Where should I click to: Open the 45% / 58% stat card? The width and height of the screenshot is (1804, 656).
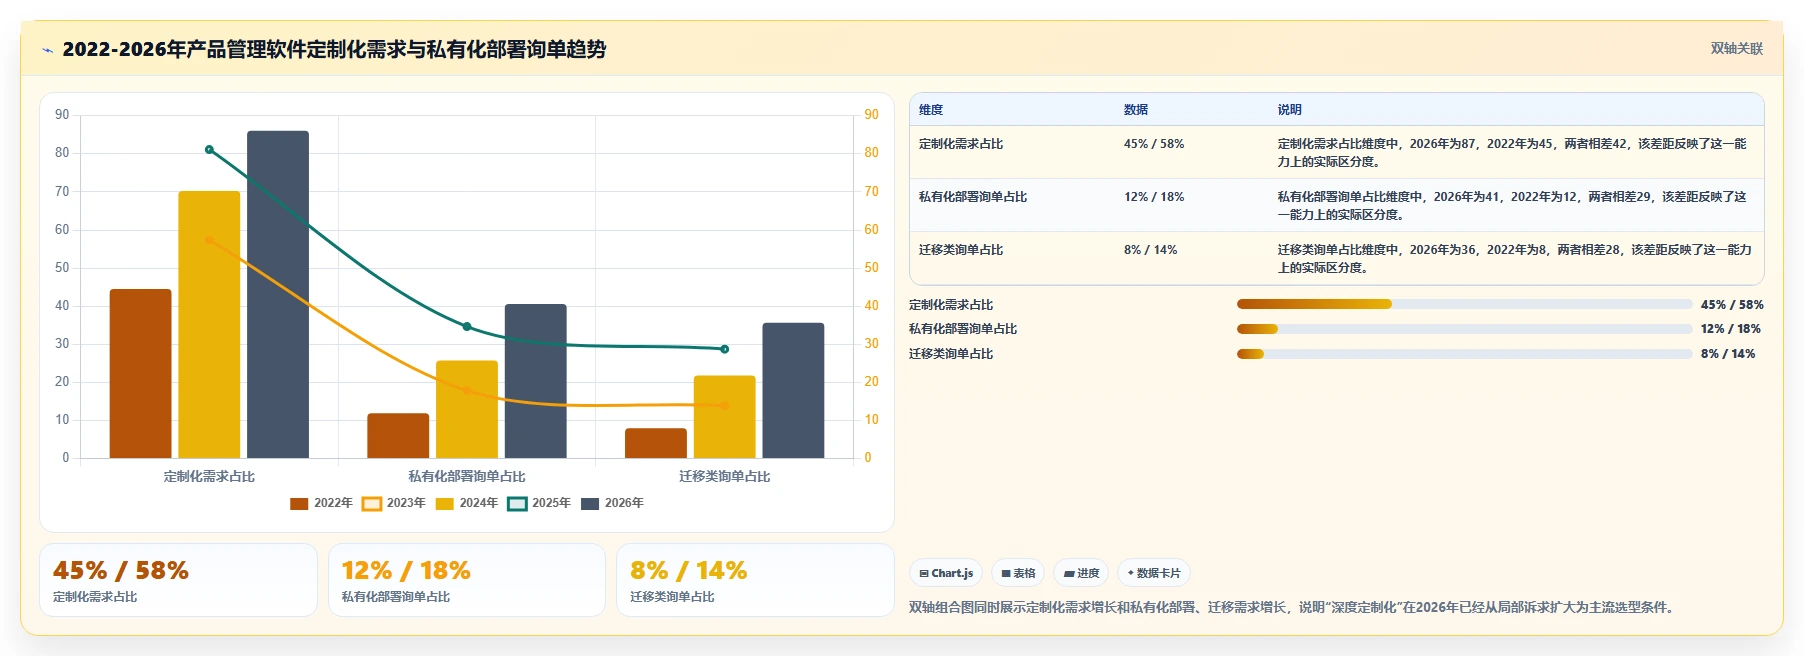178,580
